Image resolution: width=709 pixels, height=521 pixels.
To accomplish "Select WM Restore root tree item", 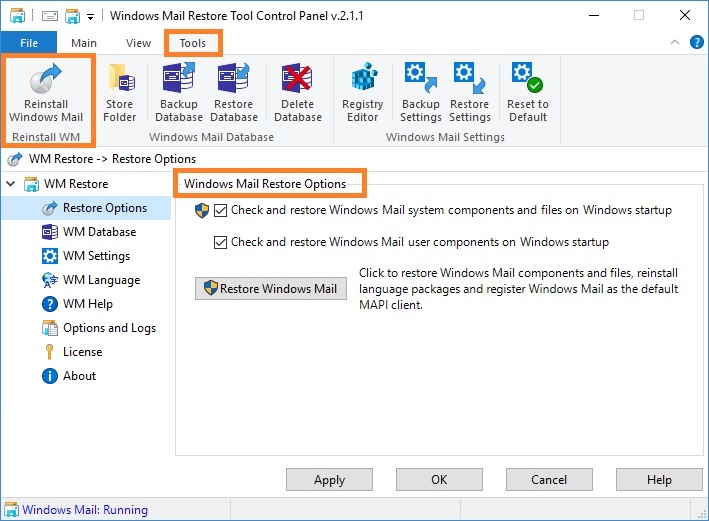I will pos(66,184).
